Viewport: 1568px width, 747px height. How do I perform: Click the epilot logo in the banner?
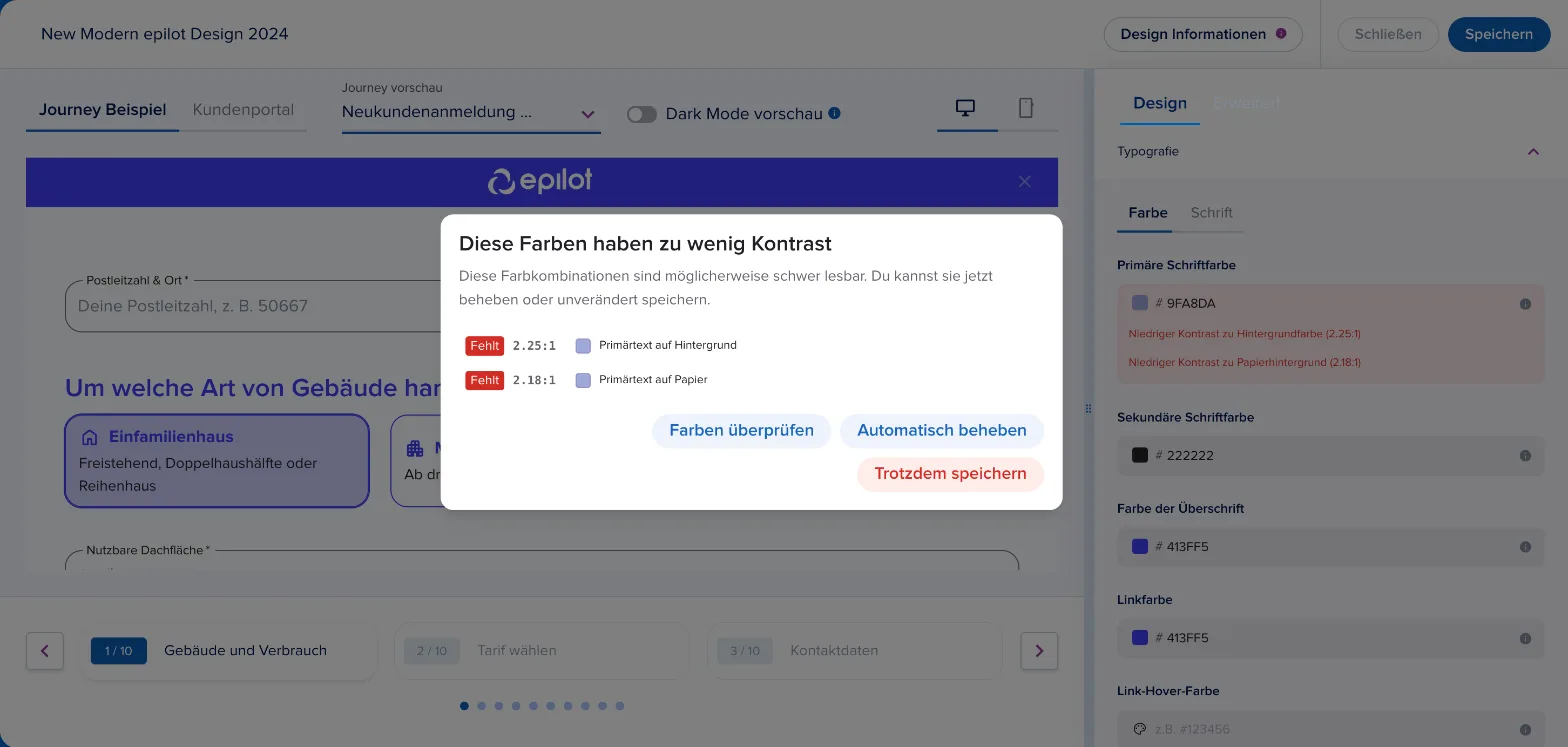[540, 181]
